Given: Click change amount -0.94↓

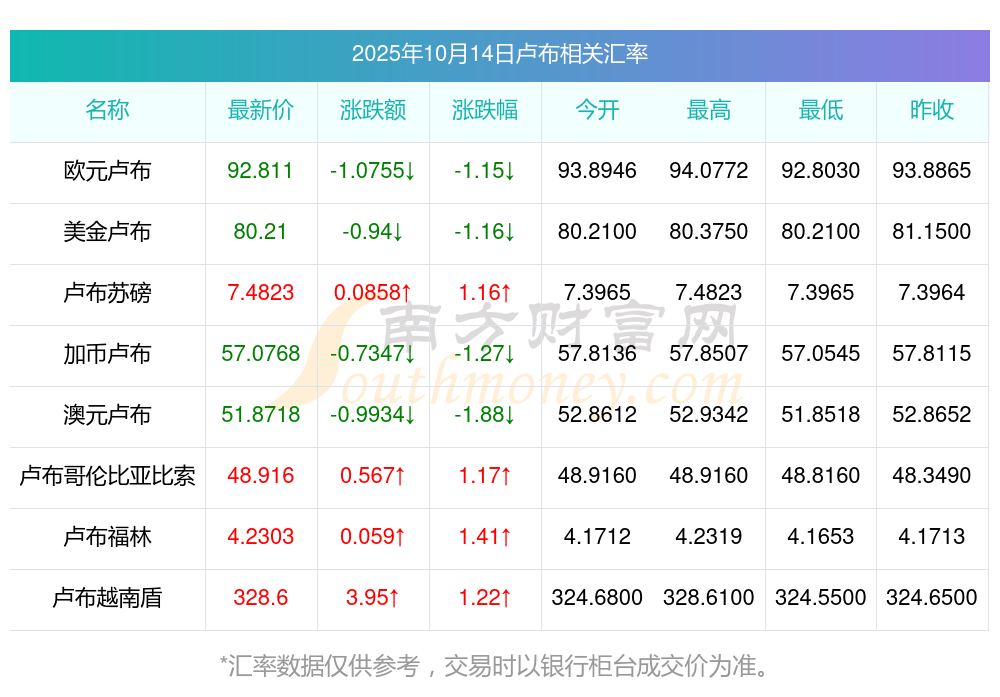Looking at the screenshot, I should pyautogui.click(x=372, y=231).
